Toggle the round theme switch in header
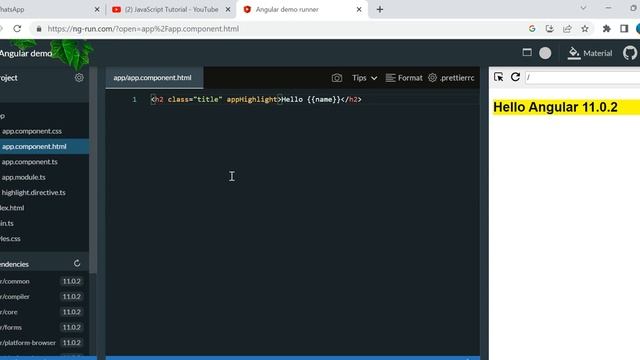The width and height of the screenshot is (640, 360). 545,53
